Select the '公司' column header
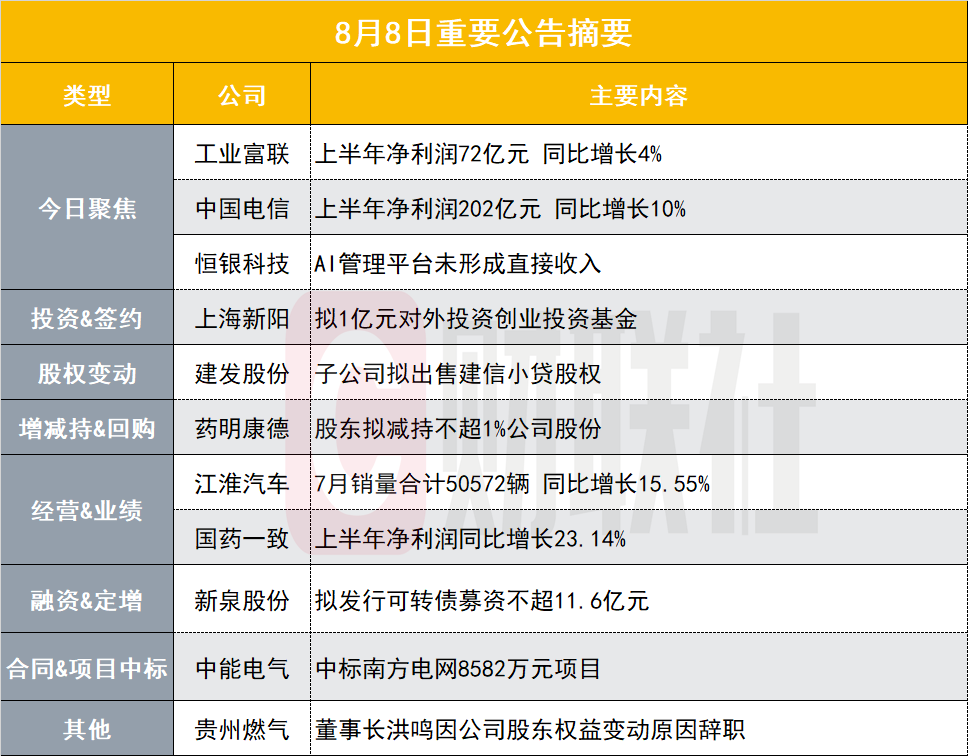This screenshot has width=968, height=756. click(x=242, y=96)
